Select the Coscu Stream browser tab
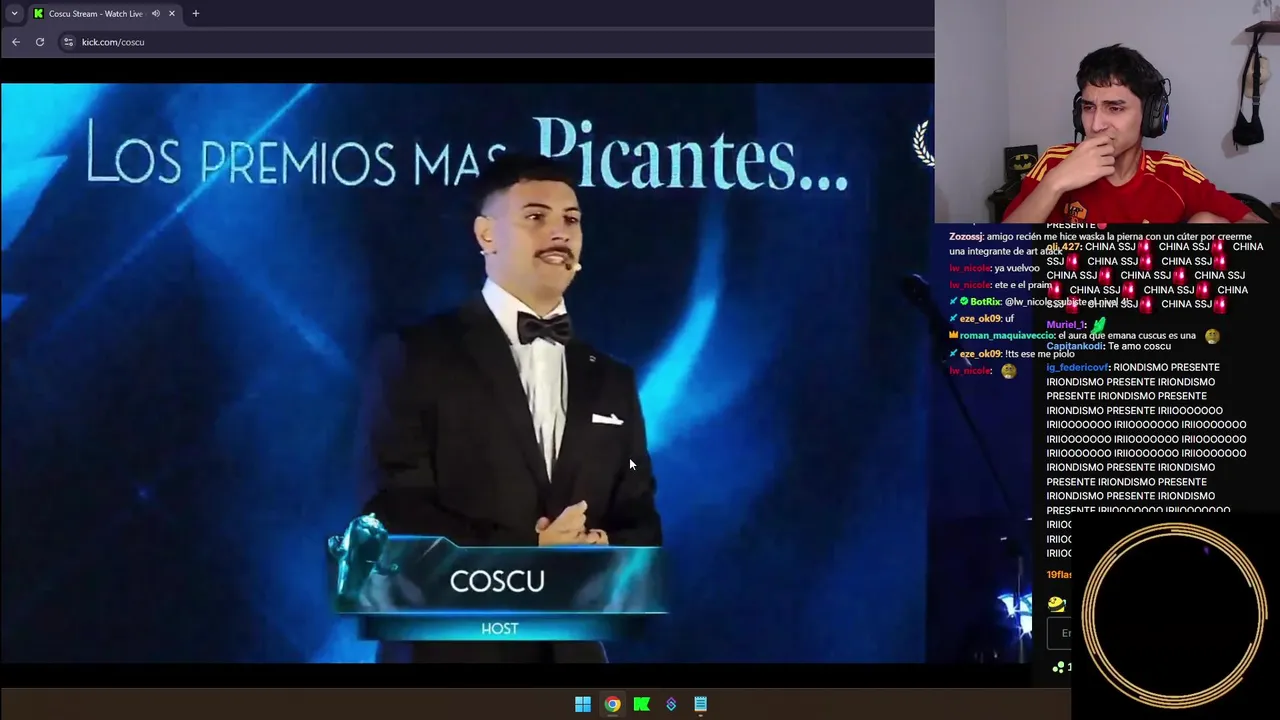This screenshot has width=1280, height=720. 104,13
